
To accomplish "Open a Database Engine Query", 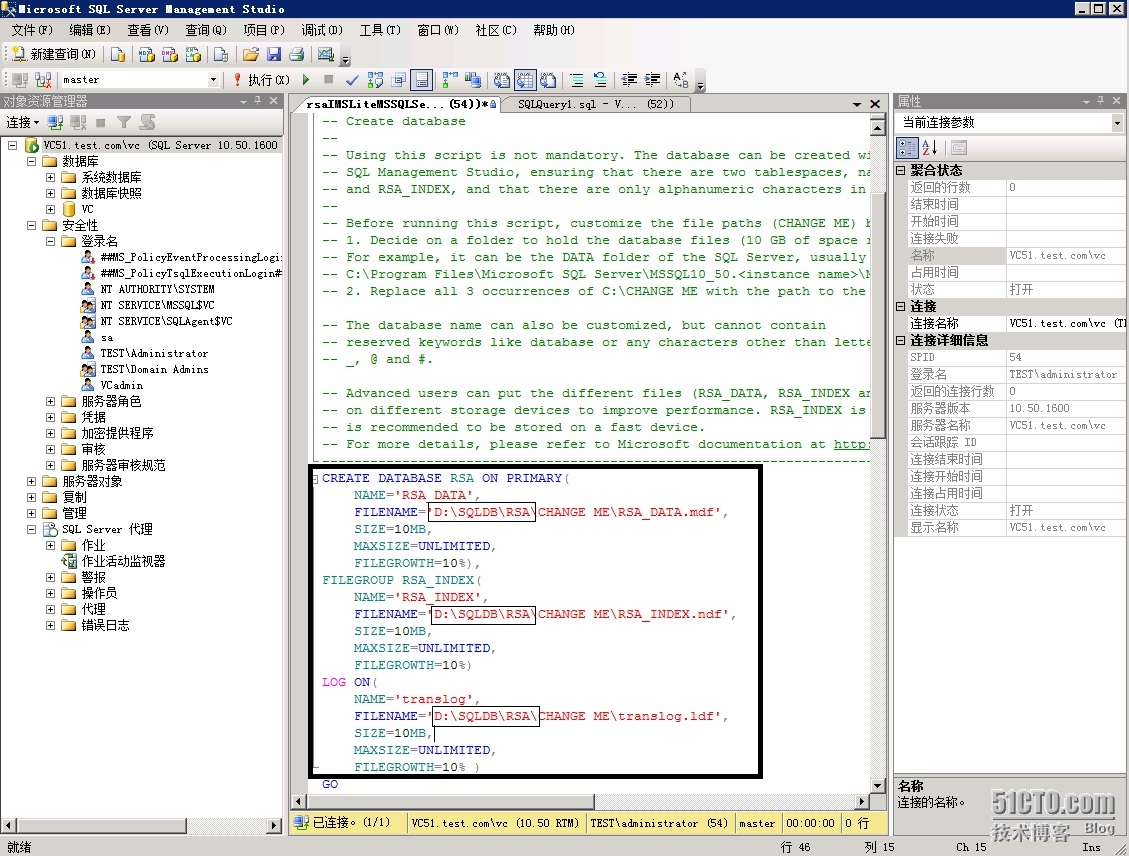I will coord(118,55).
